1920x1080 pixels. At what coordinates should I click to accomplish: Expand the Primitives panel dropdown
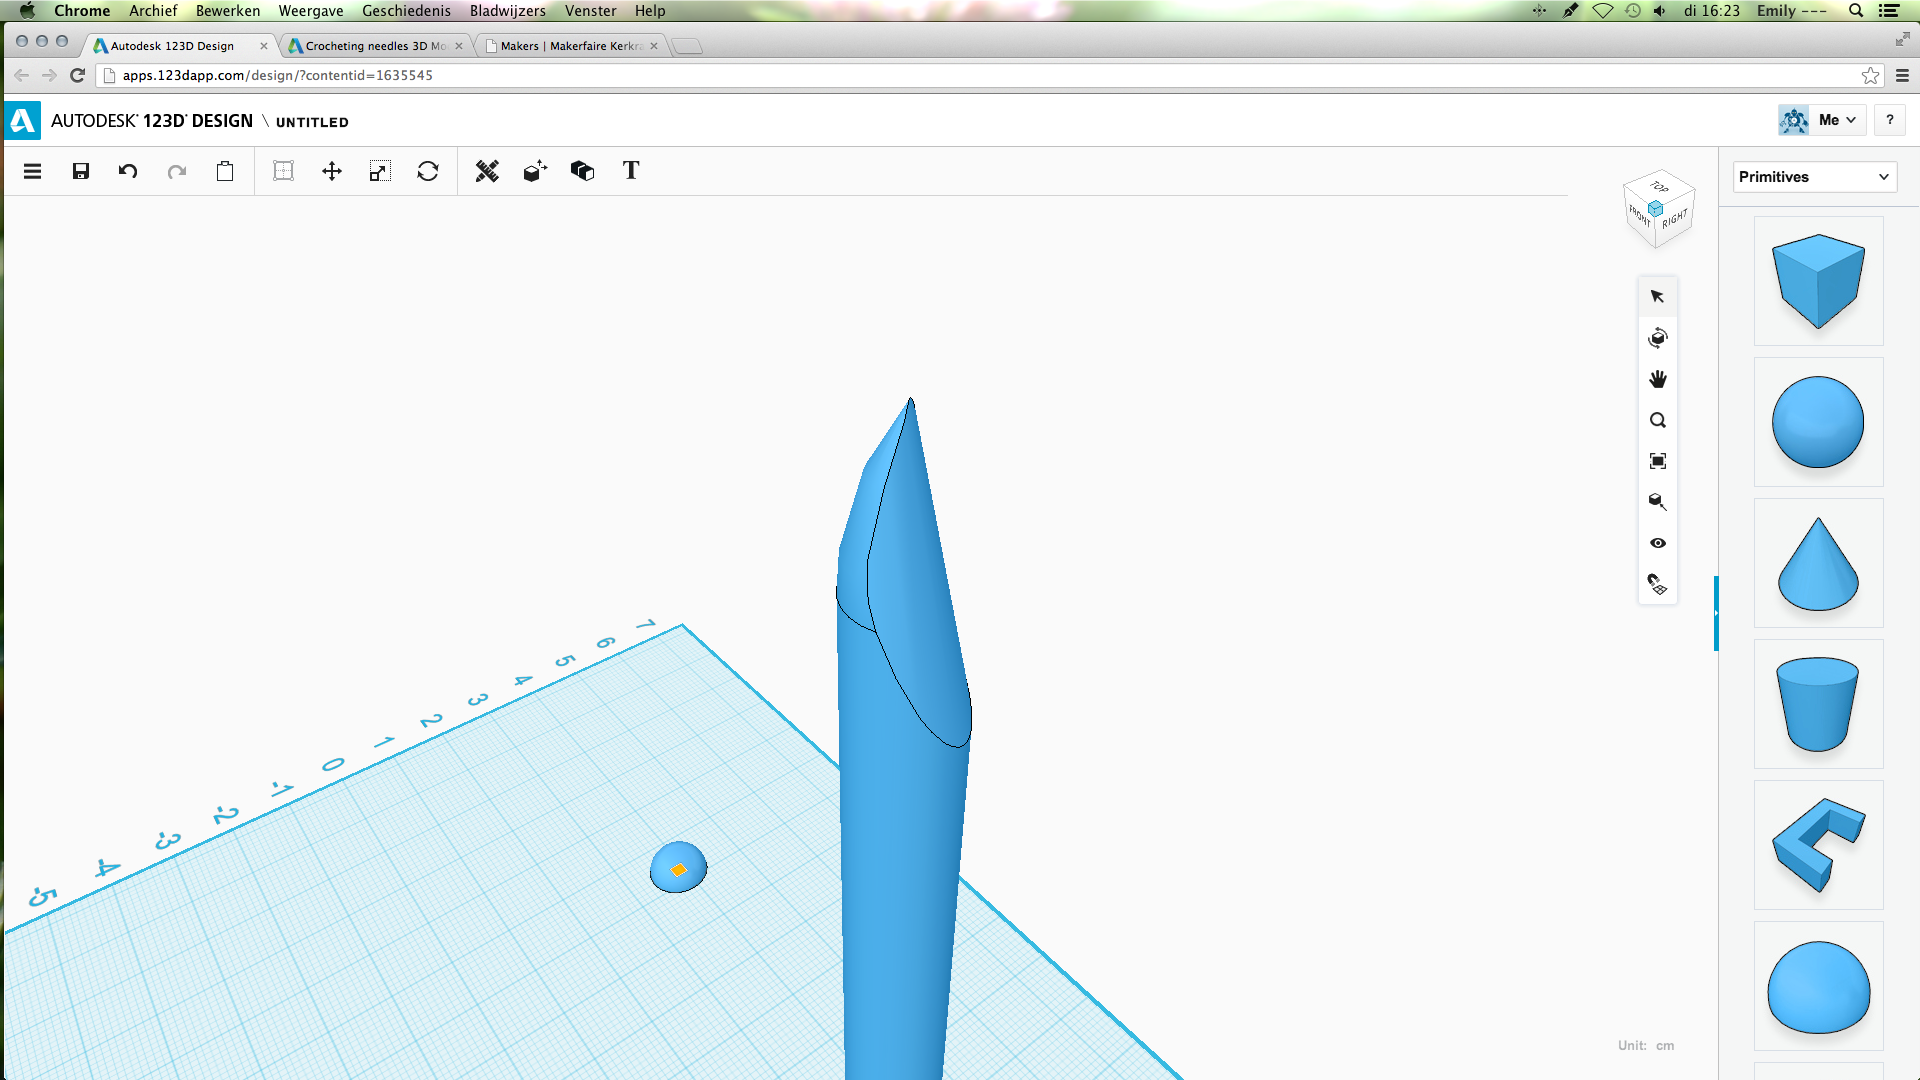click(1887, 175)
